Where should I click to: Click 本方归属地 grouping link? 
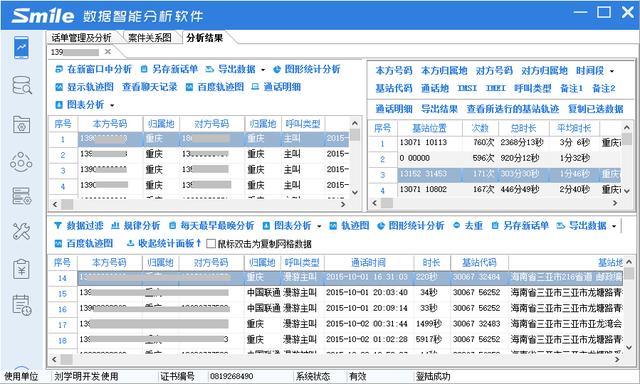click(444, 71)
